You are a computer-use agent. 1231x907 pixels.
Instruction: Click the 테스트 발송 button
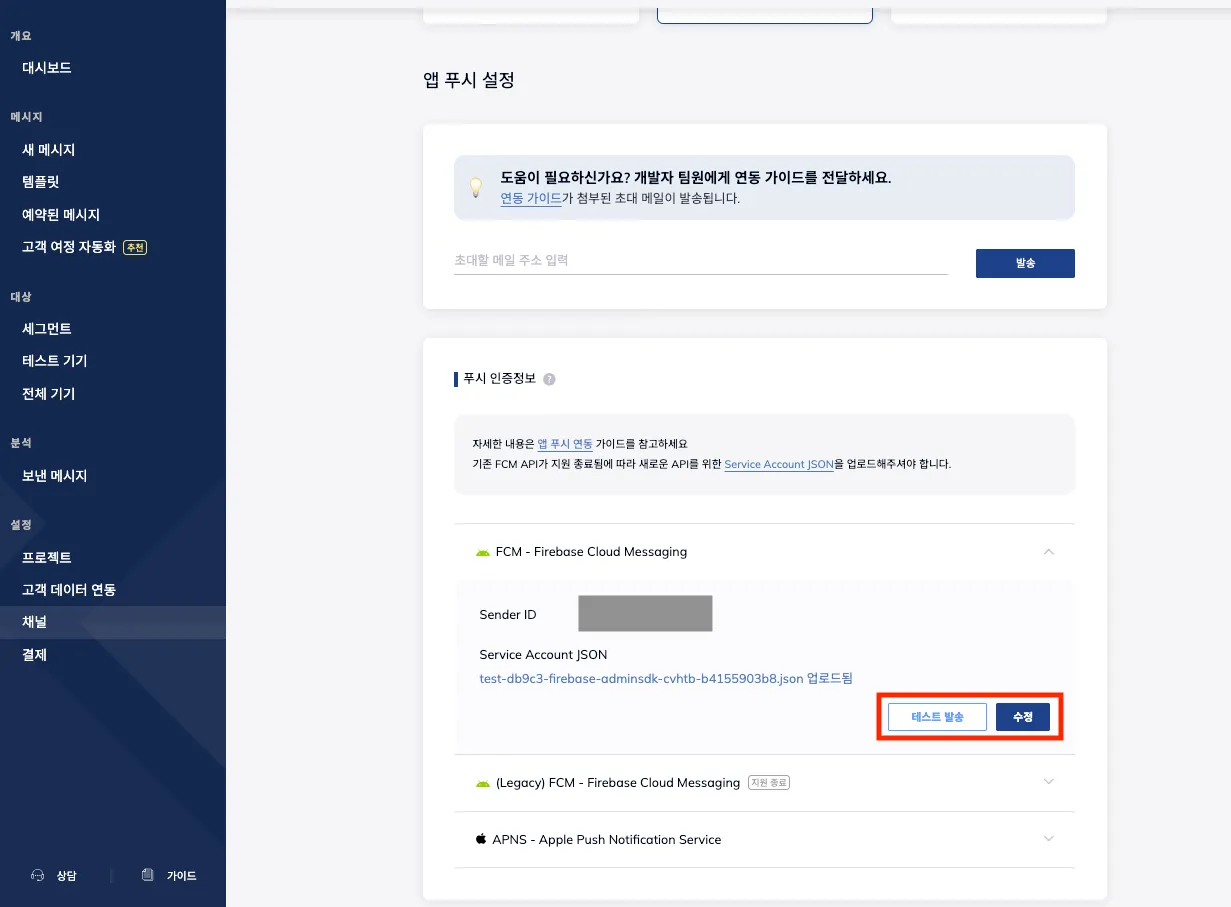coord(937,717)
